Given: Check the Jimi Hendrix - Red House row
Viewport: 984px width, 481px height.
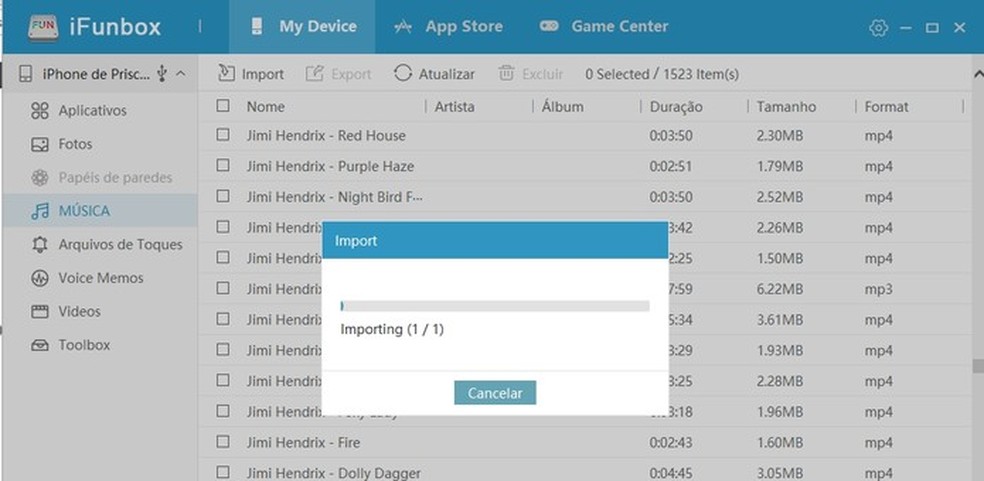Looking at the screenshot, I should (x=223, y=135).
